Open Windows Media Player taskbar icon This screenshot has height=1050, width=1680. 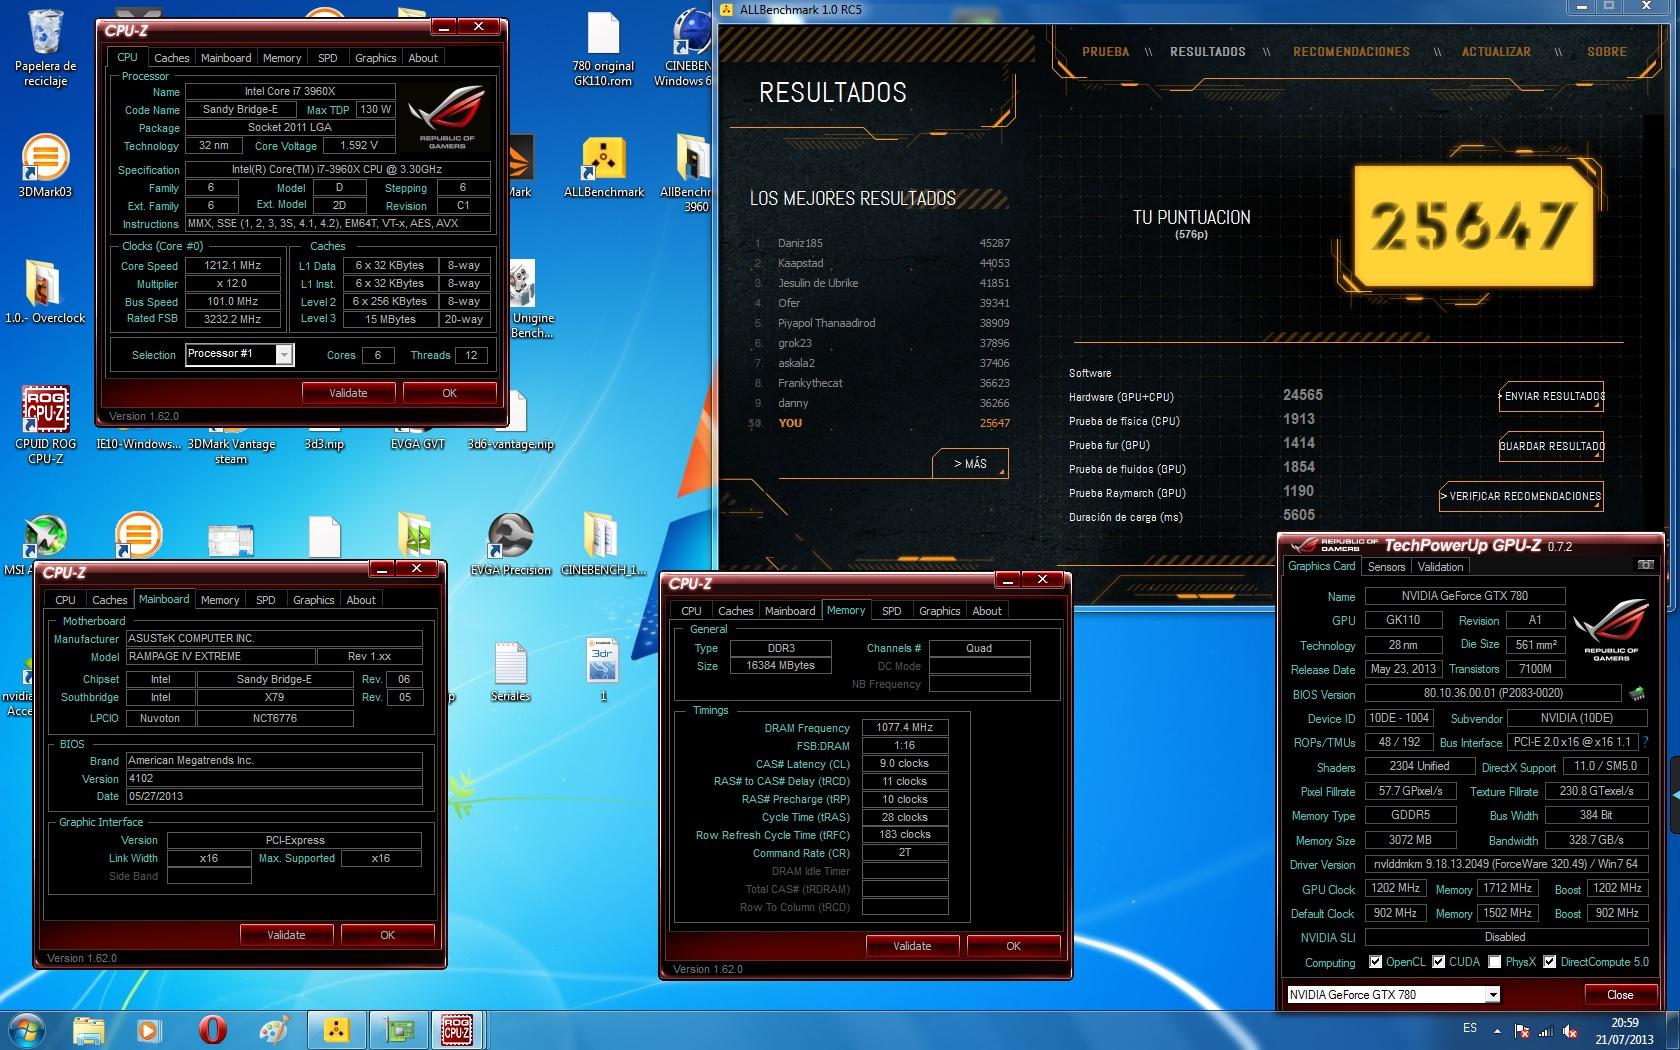(x=148, y=1030)
